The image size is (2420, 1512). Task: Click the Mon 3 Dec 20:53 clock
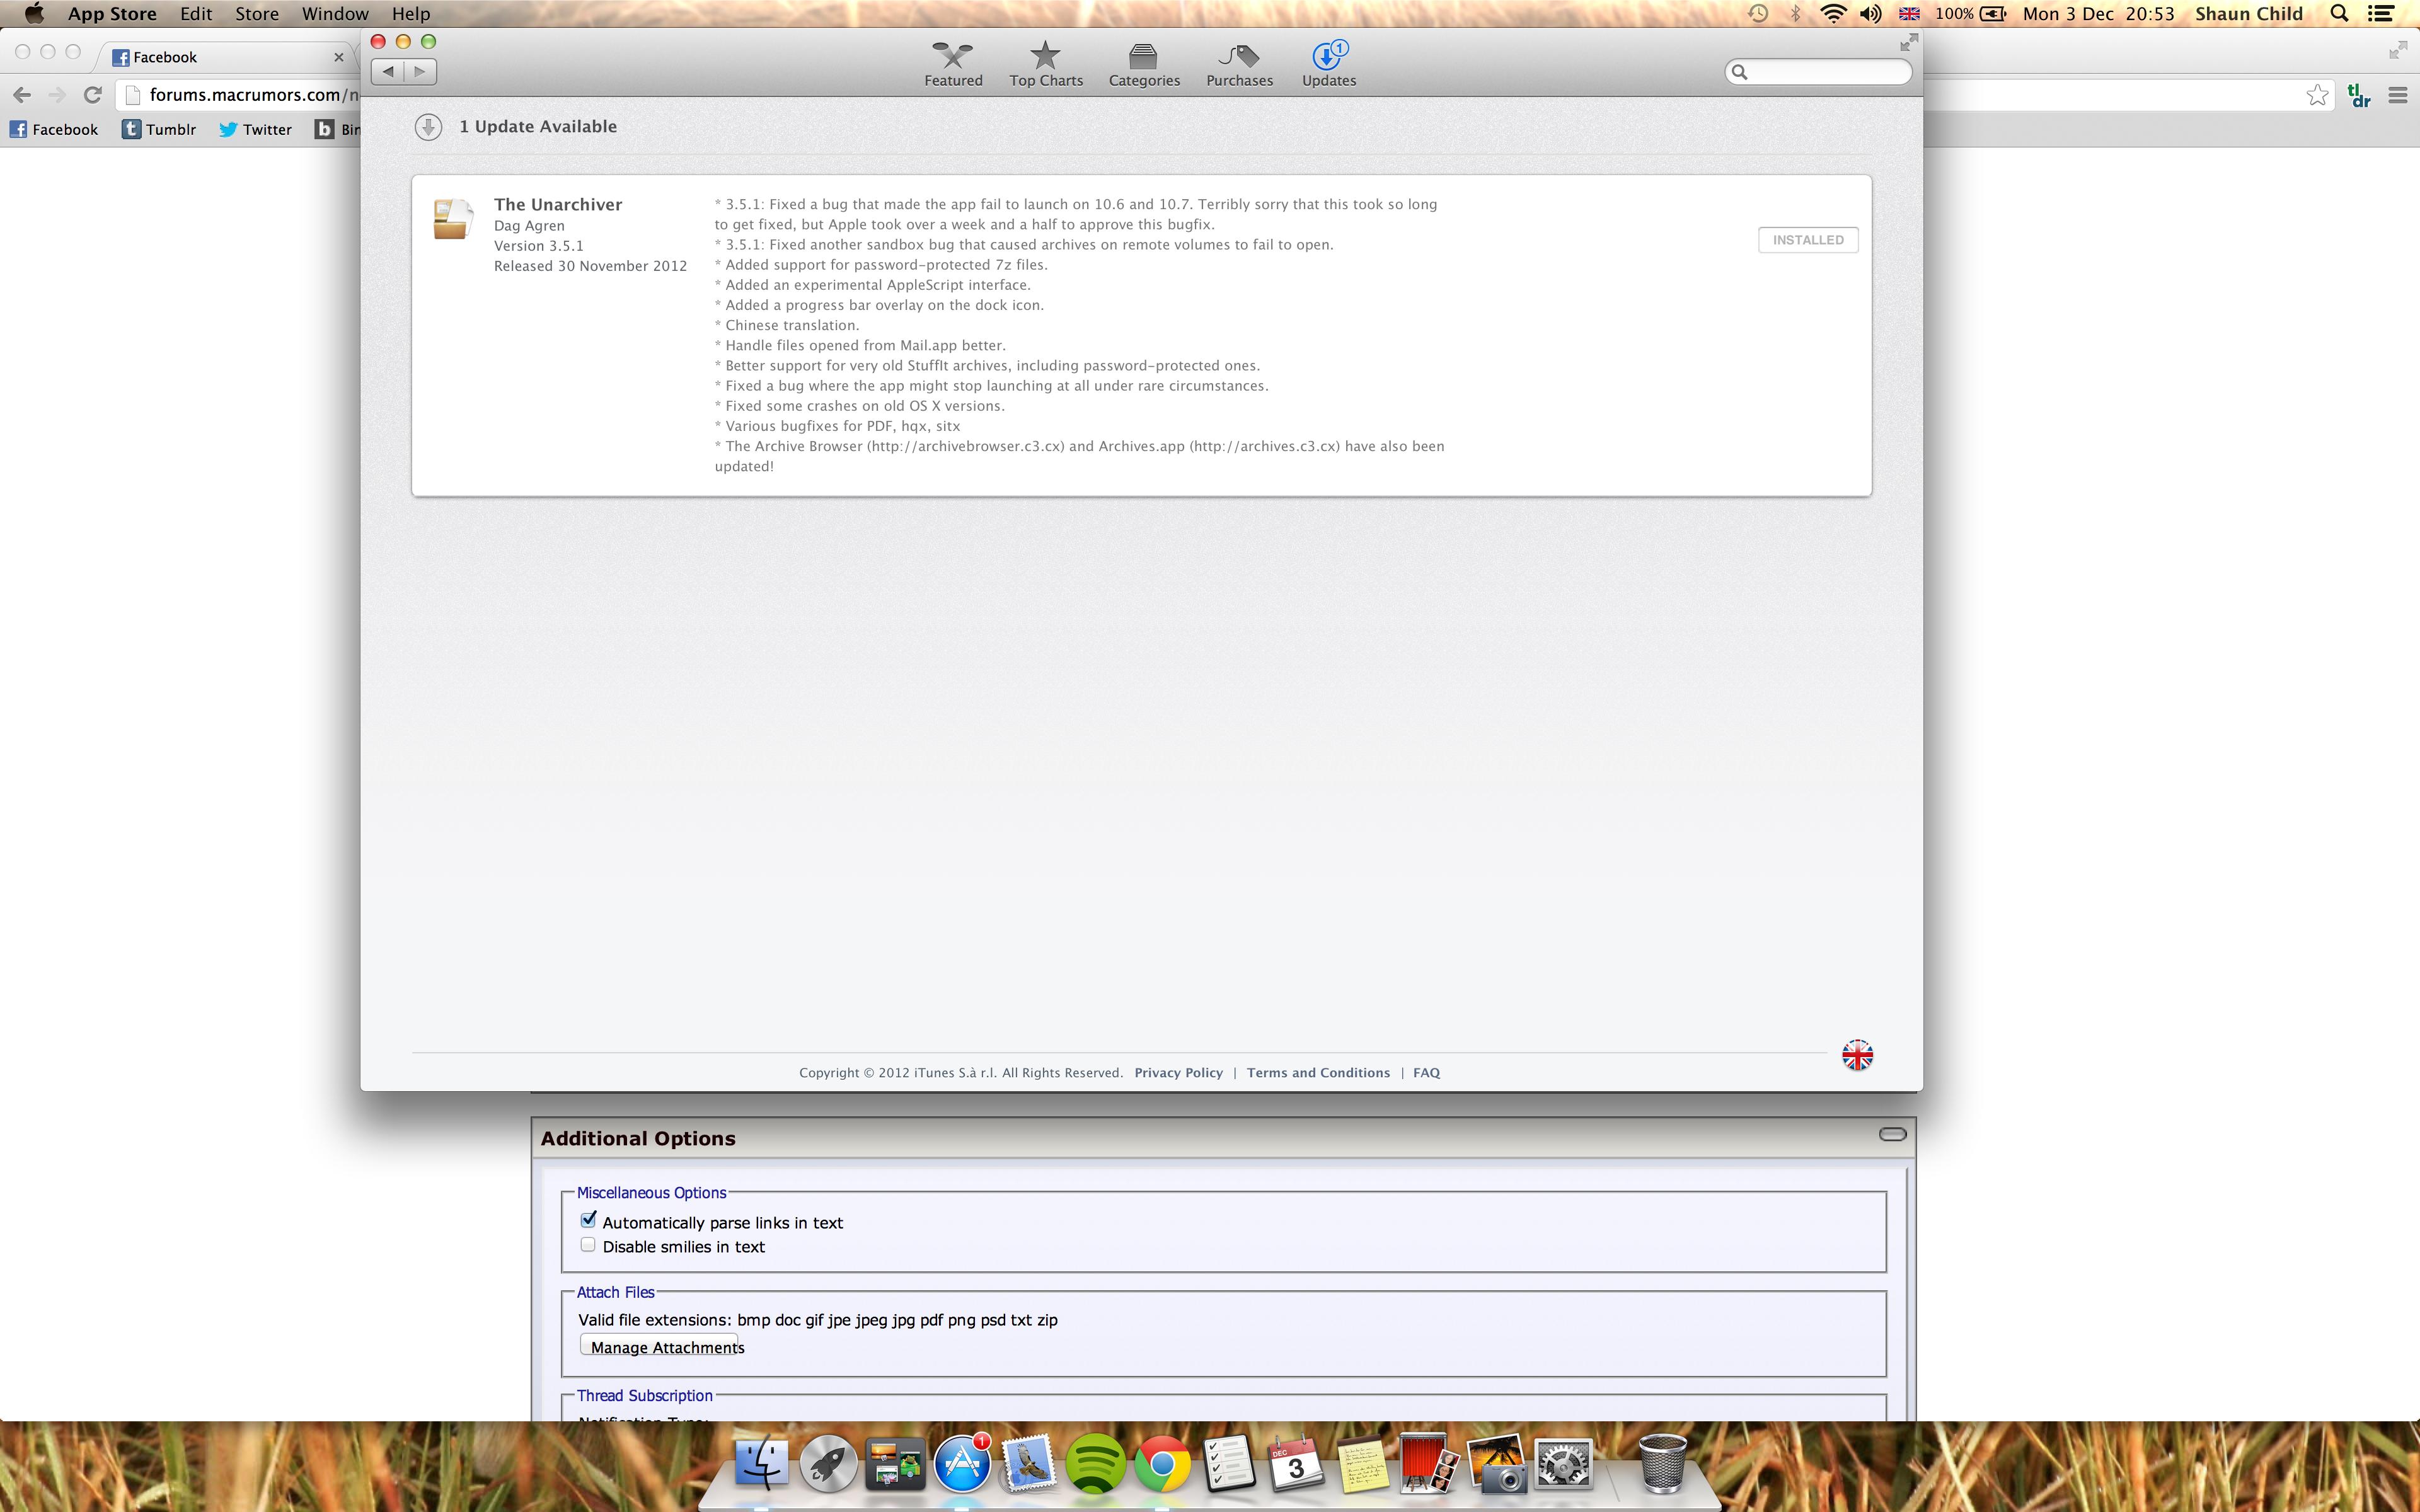coord(2098,14)
